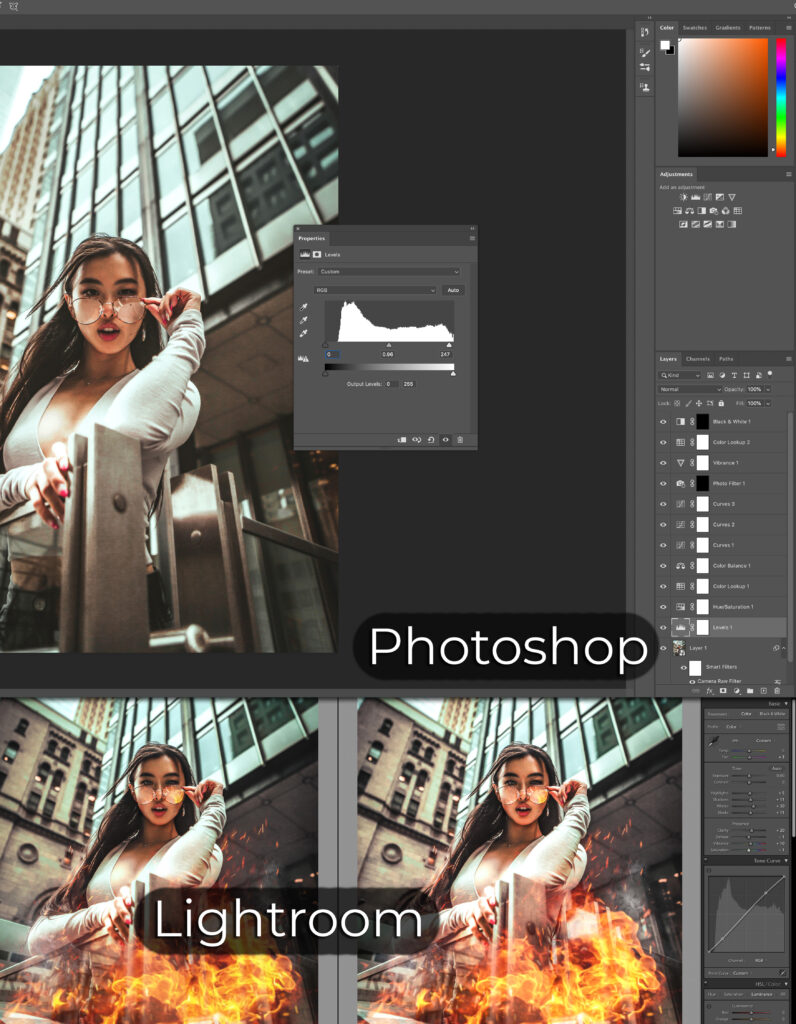The image size is (796, 1024).
Task: Hide the Photo Filter 1 layer
Action: coord(663,484)
